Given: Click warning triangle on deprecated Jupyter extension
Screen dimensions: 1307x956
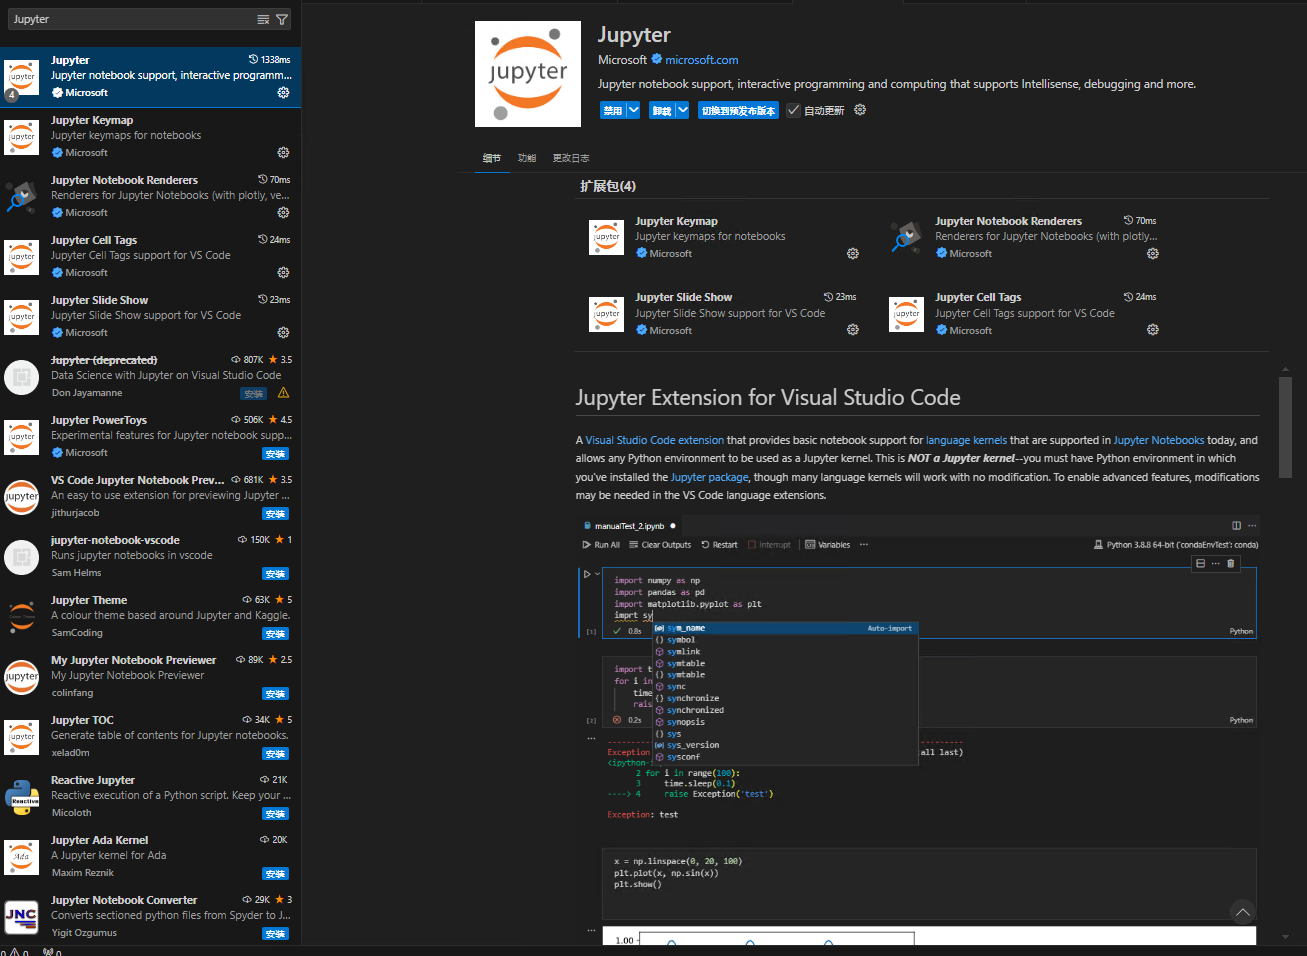Looking at the screenshot, I should click(x=283, y=393).
